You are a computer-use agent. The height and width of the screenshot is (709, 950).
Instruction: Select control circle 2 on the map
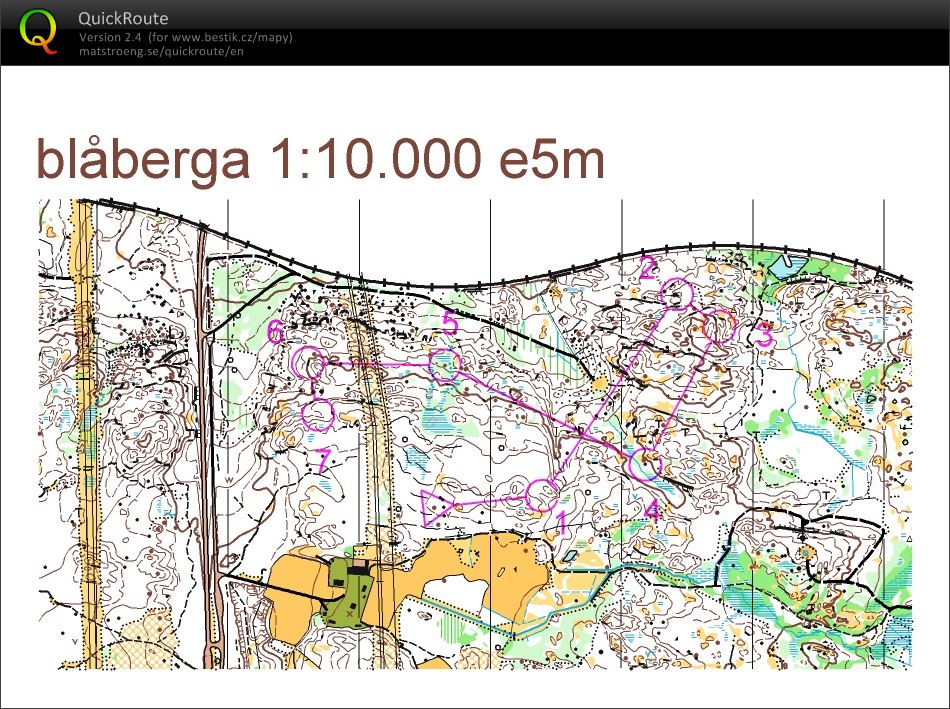tap(677, 293)
